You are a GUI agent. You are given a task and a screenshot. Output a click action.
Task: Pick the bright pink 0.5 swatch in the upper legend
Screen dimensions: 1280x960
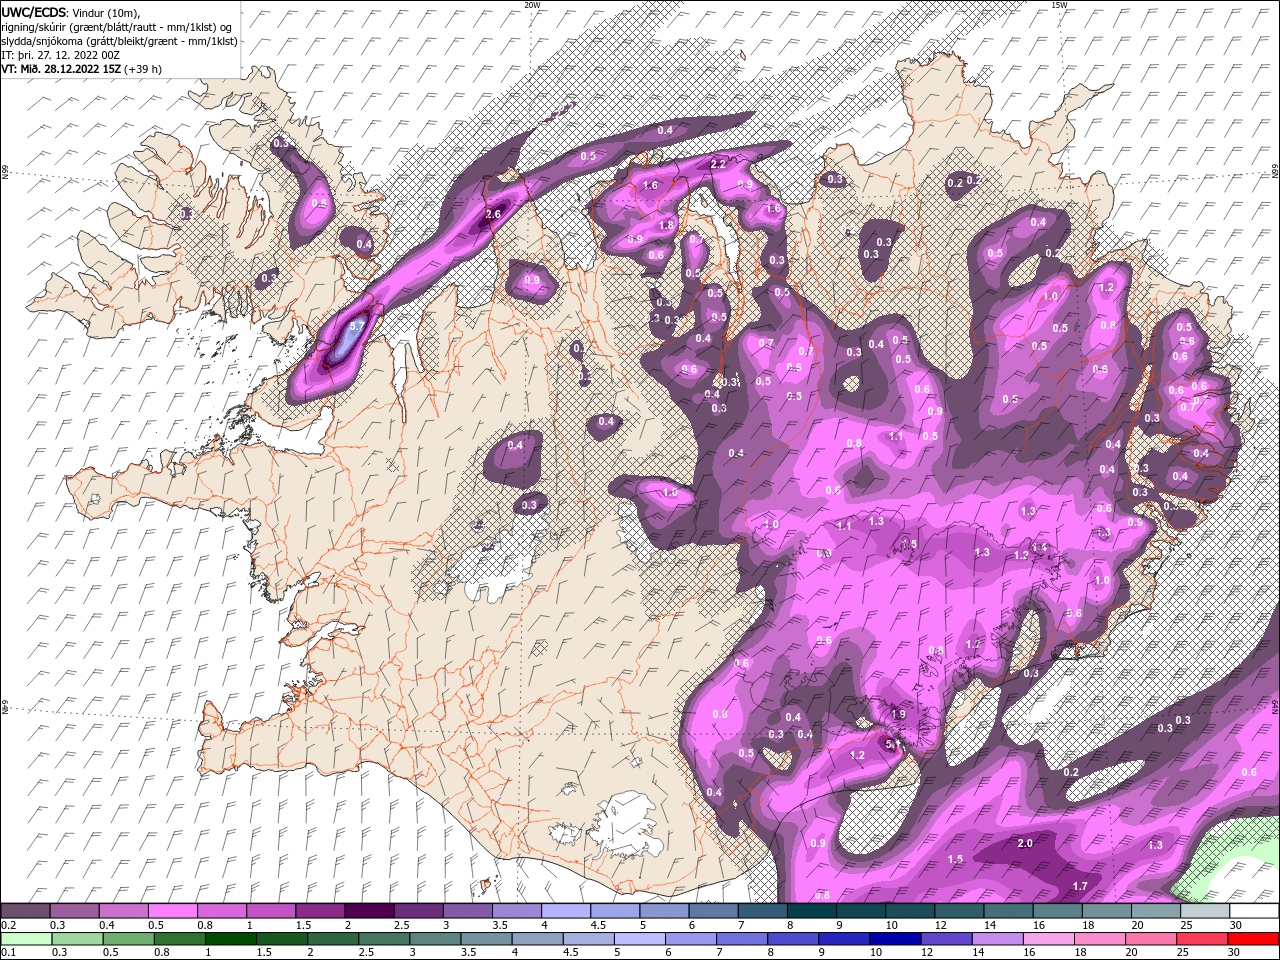(x=172, y=911)
